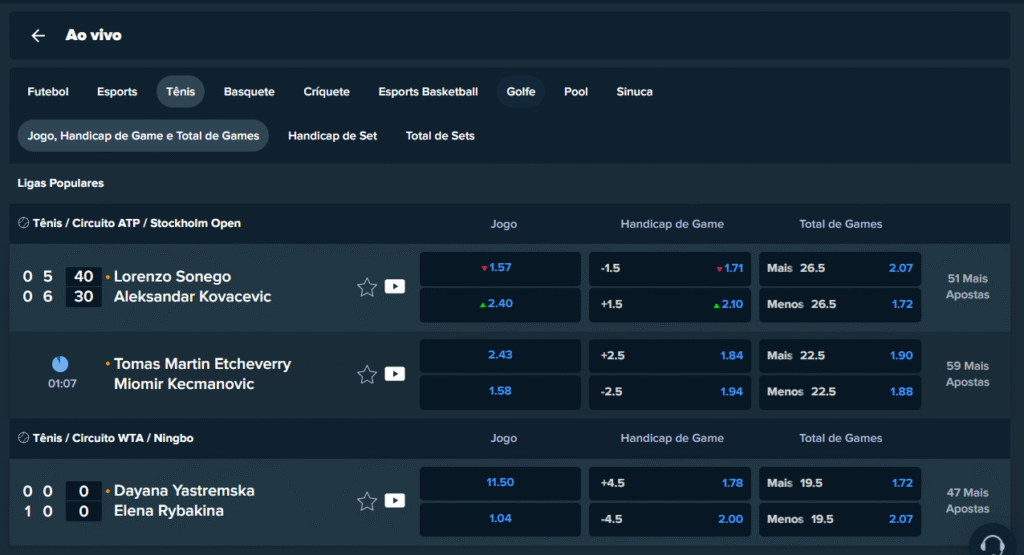Switch to the Futebol tab
This screenshot has height=555, width=1024.
click(x=48, y=91)
